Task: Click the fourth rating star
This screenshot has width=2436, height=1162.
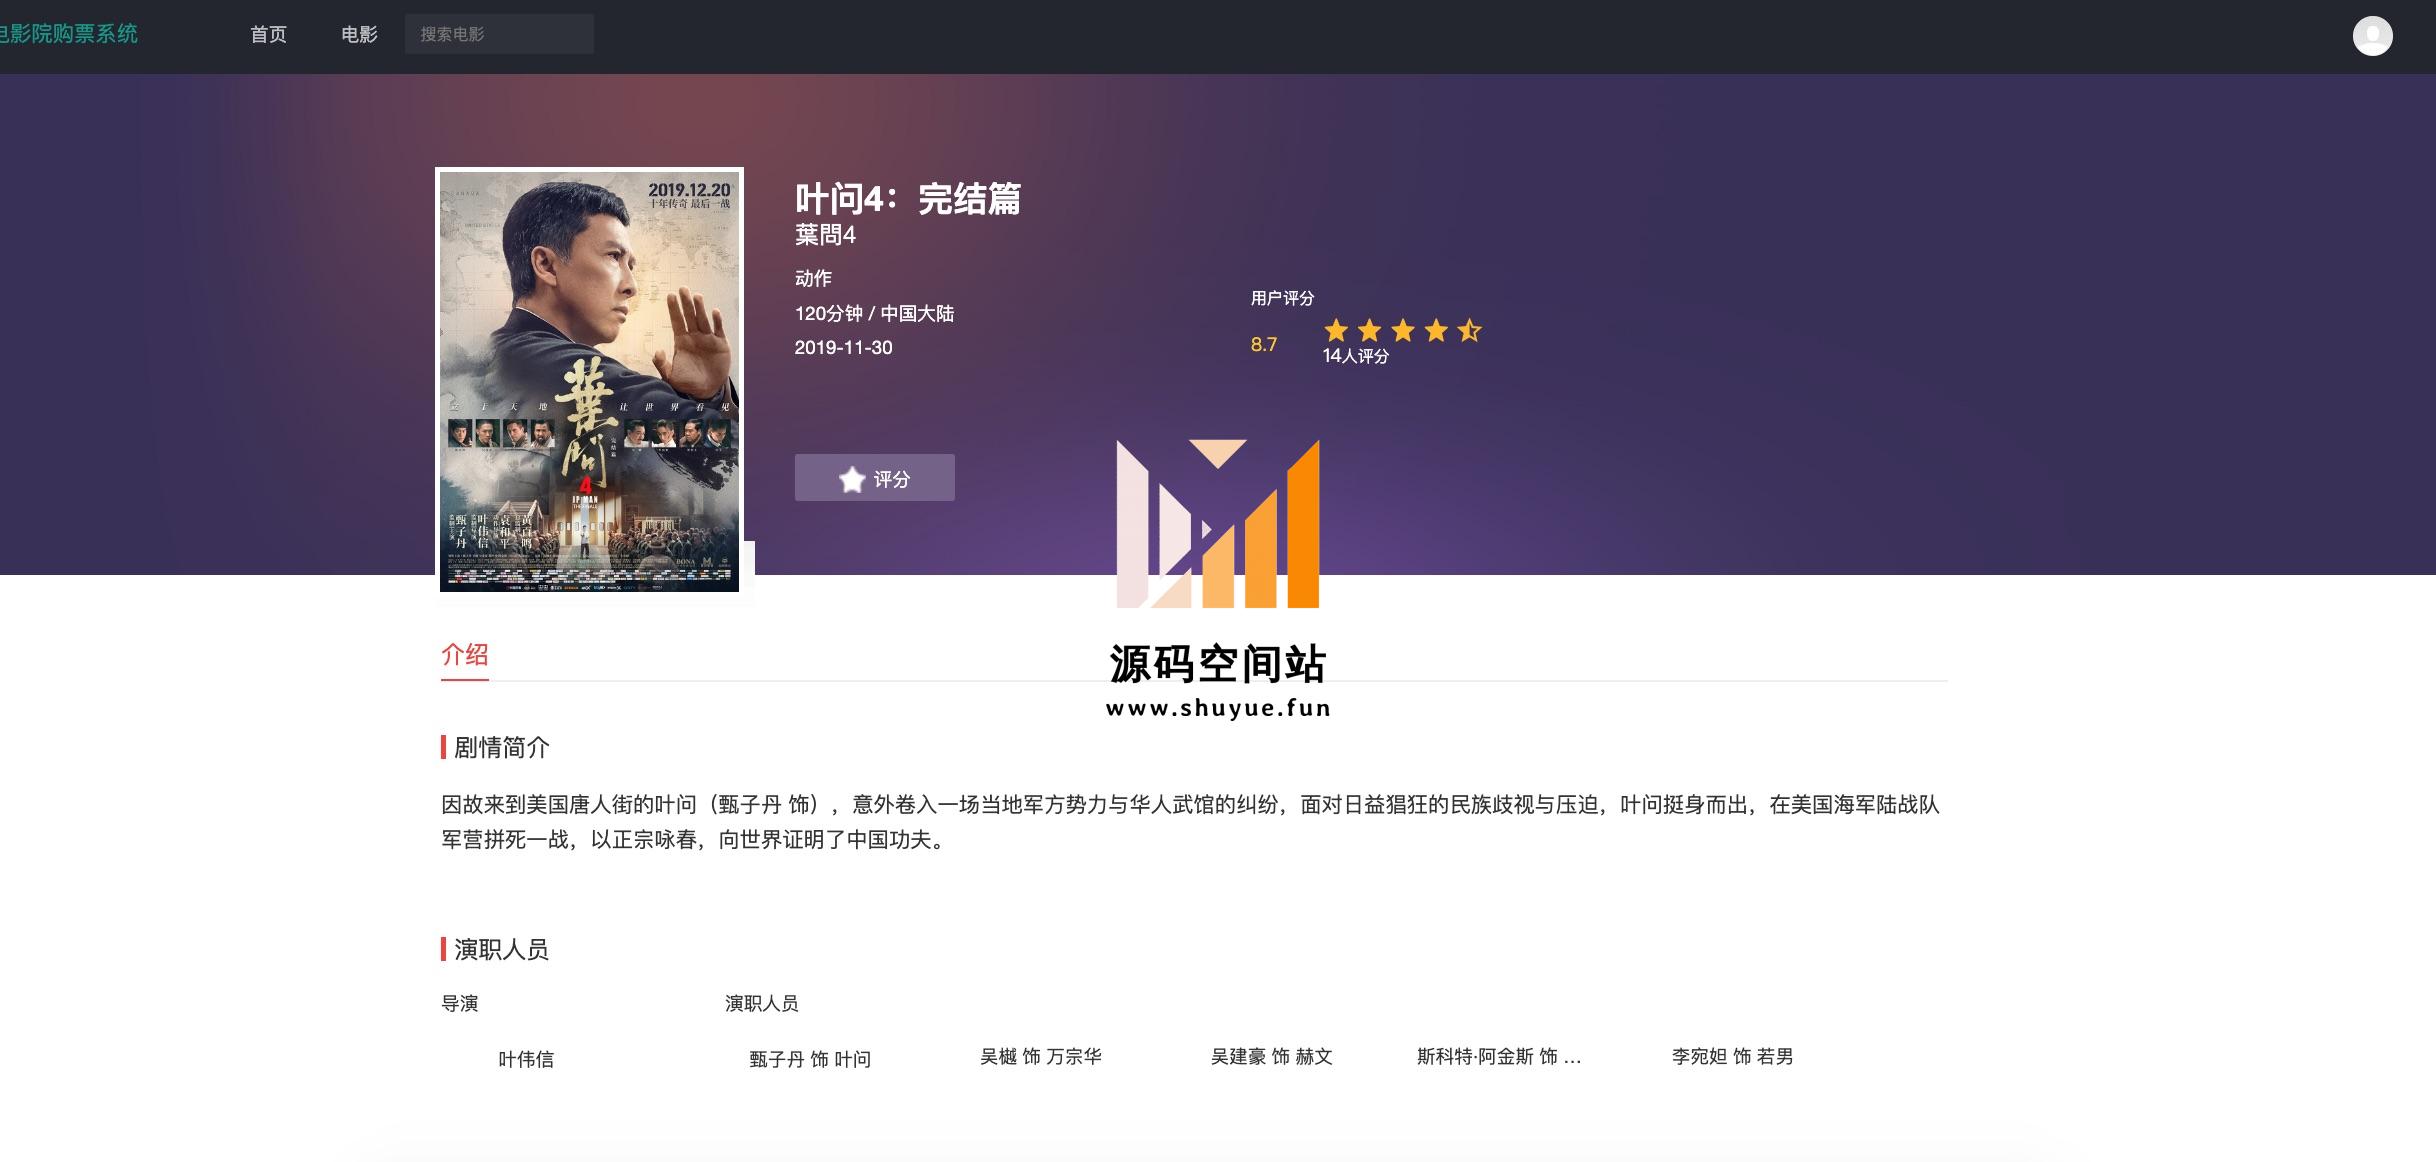Action: click(x=1436, y=330)
